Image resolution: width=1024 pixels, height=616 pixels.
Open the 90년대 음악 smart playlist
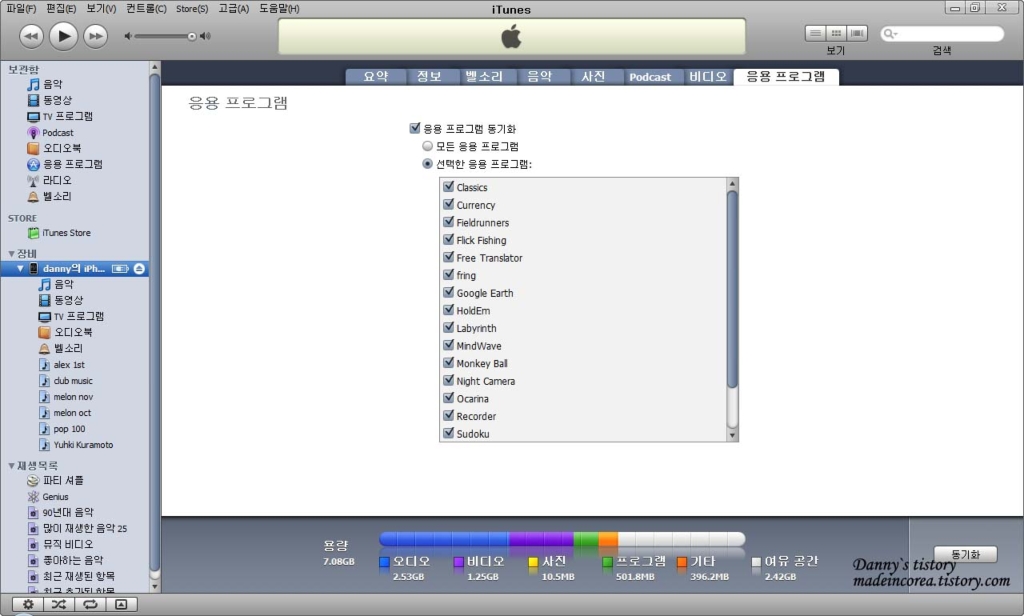pos(68,512)
